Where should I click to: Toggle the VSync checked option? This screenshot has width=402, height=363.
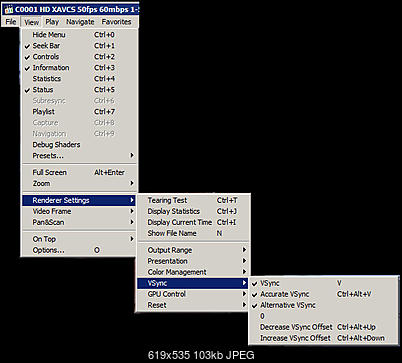(324, 283)
